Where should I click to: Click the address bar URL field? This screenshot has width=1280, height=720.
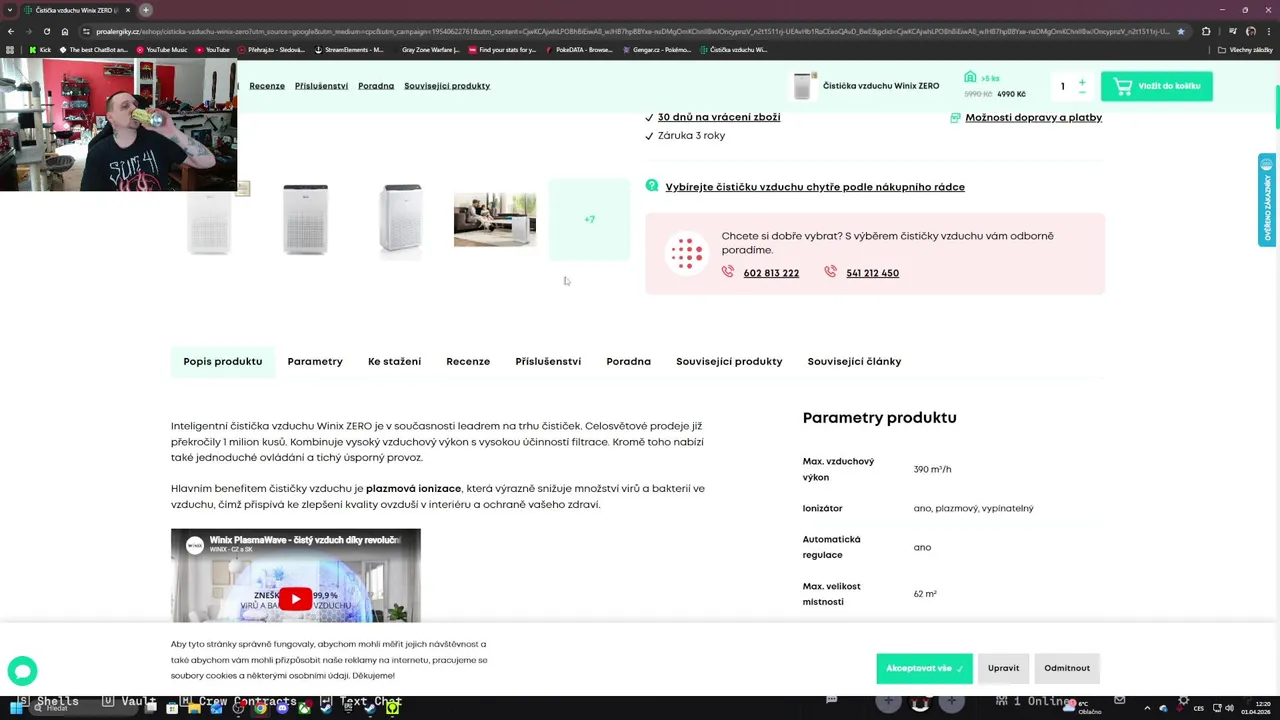click(x=630, y=31)
